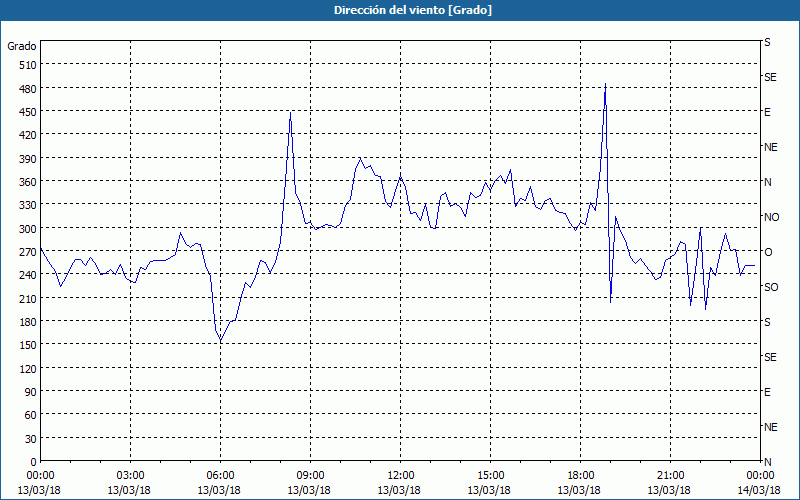Select the 'SE' compass label level with 480
This screenshot has height=500, width=800.
(770, 77)
